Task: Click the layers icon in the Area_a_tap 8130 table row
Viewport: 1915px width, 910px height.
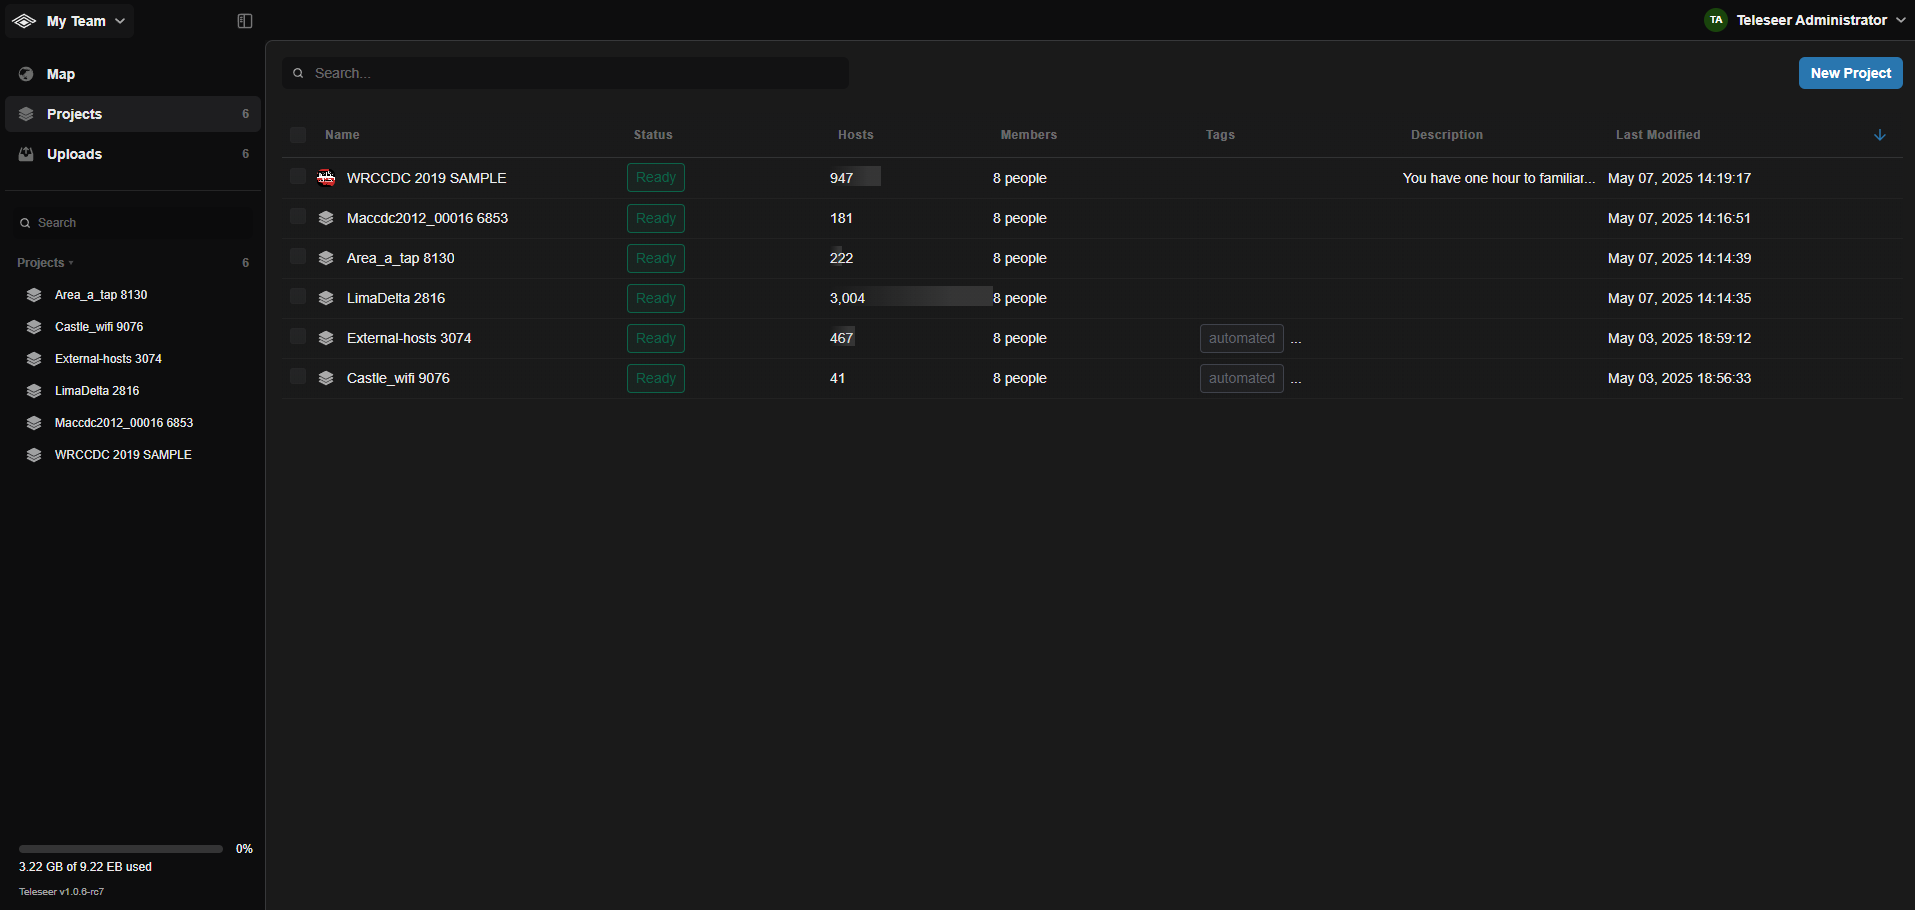Action: [x=326, y=258]
